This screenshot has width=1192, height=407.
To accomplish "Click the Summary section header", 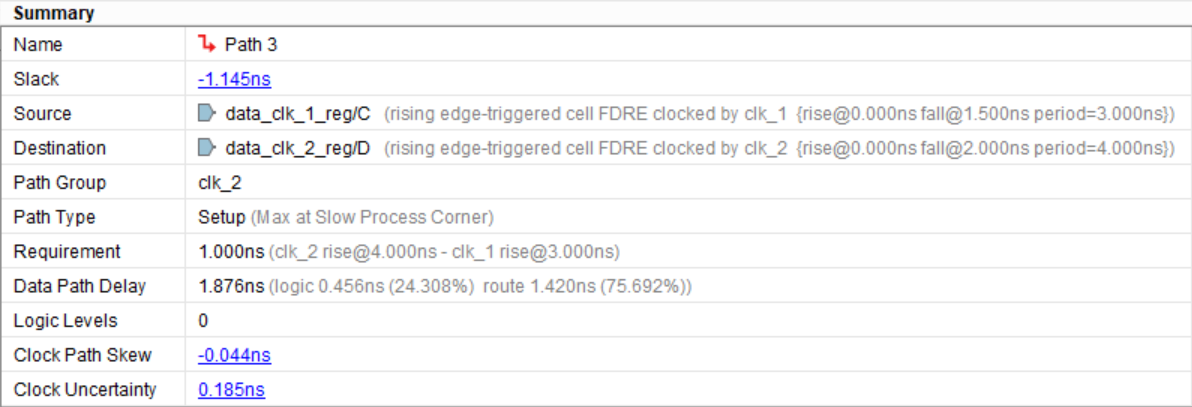I will point(54,14).
